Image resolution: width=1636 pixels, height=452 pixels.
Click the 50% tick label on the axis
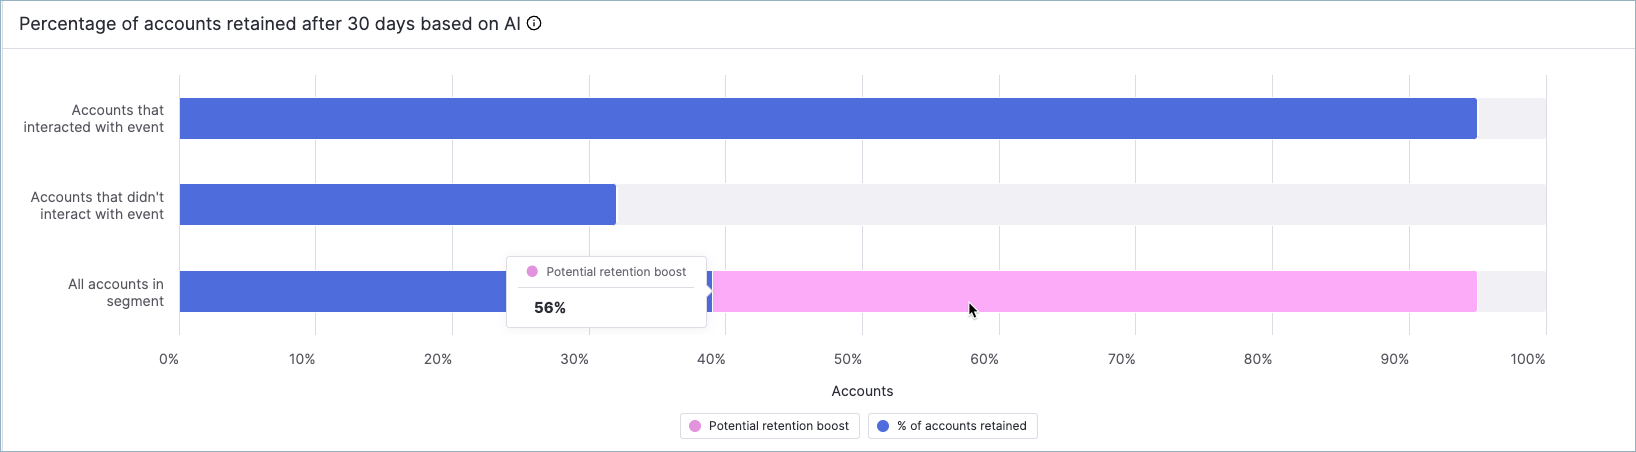click(848, 359)
